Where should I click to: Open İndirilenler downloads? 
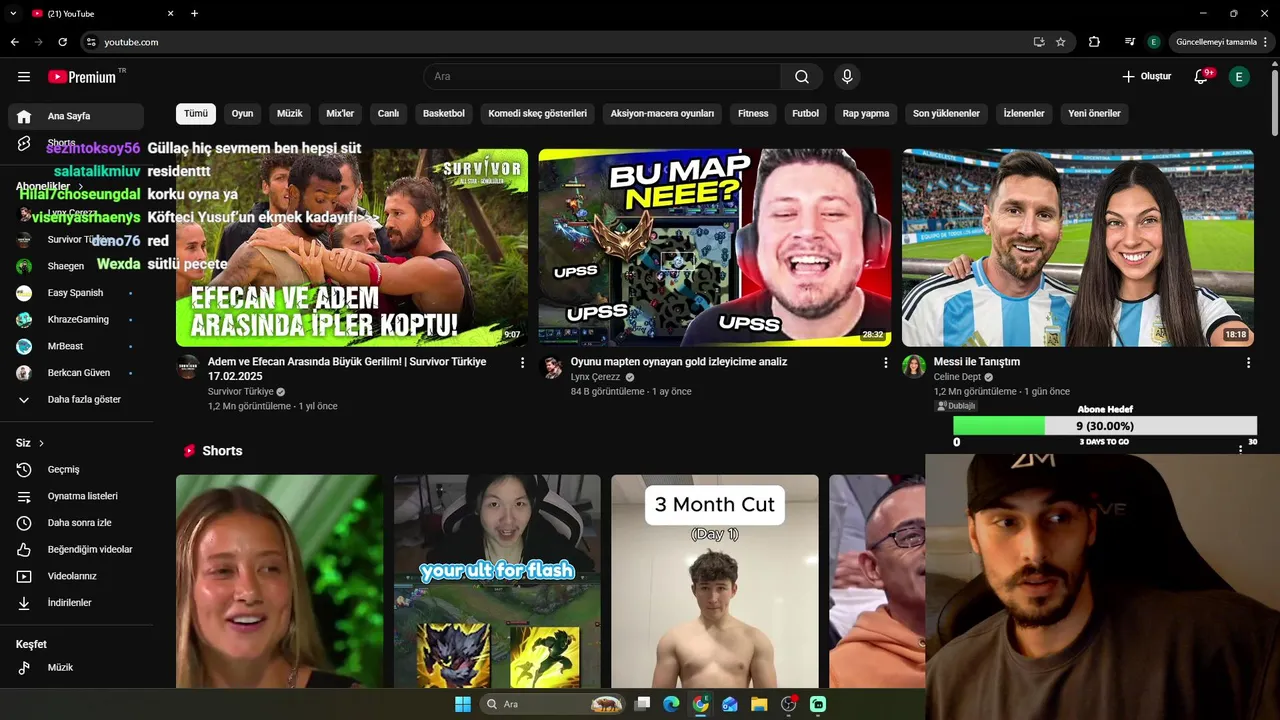(x=76, y=603)
